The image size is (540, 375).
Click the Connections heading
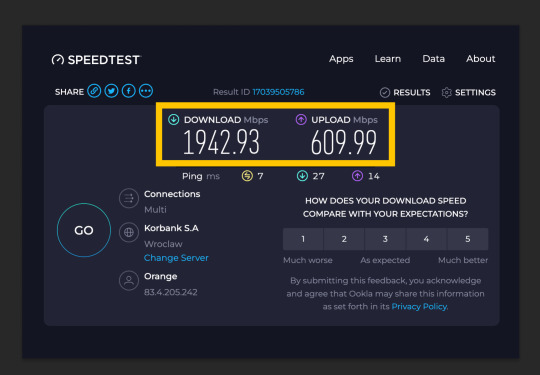(172, 194)
